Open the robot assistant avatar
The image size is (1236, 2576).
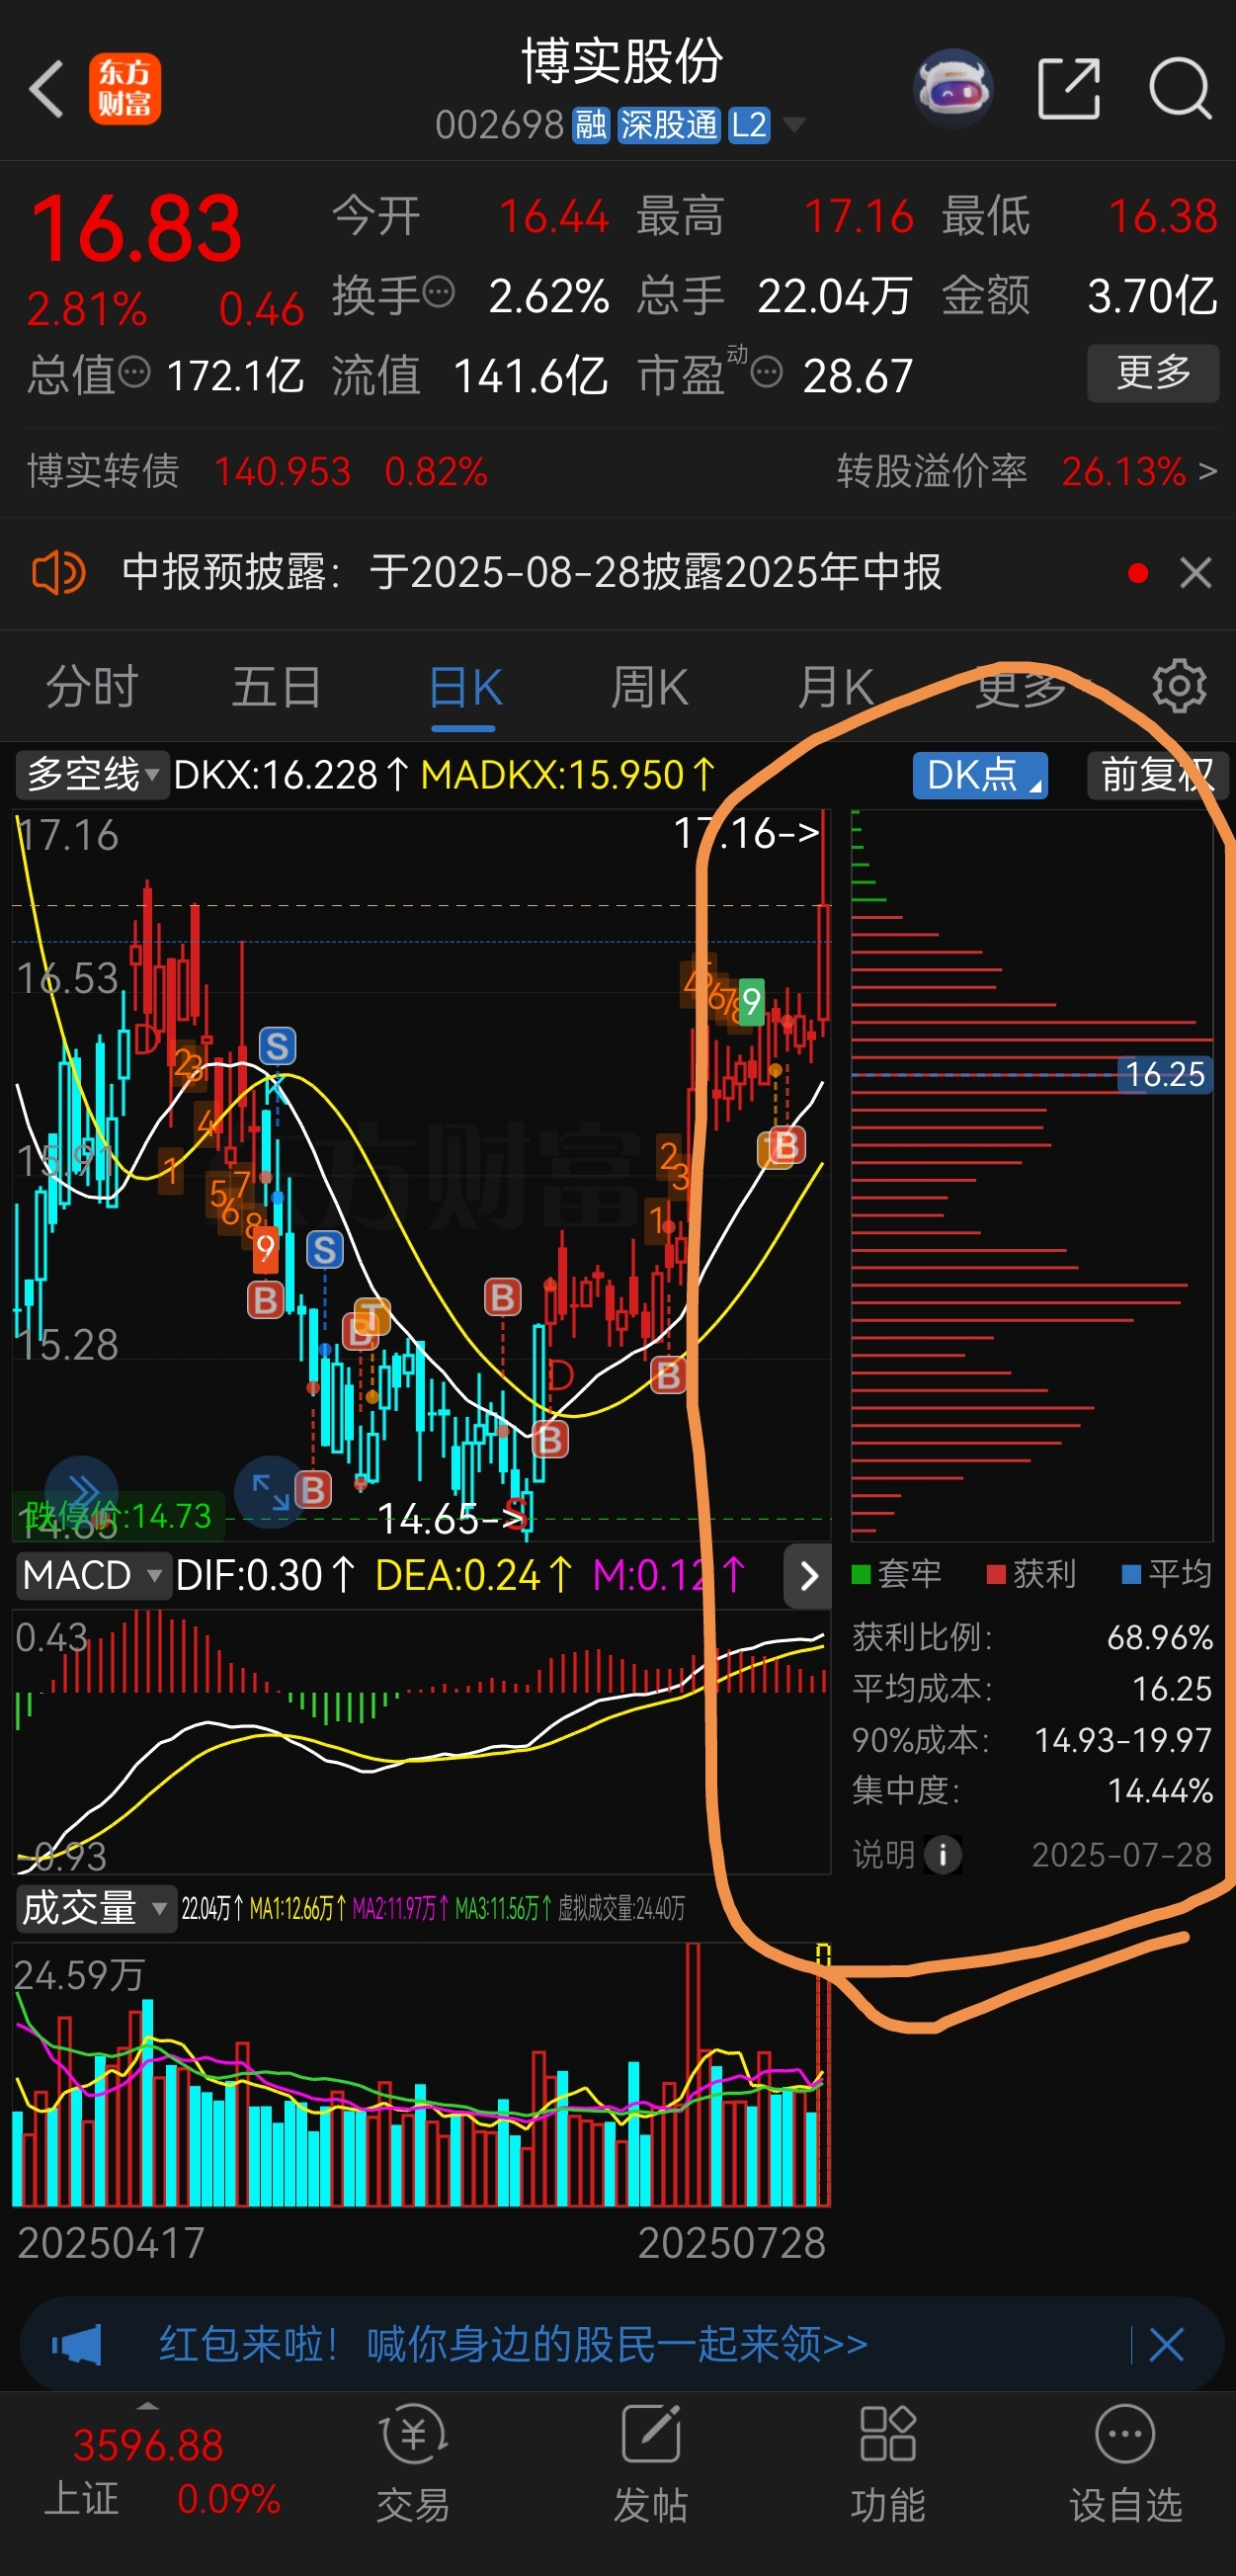click(x=954, y=88)
